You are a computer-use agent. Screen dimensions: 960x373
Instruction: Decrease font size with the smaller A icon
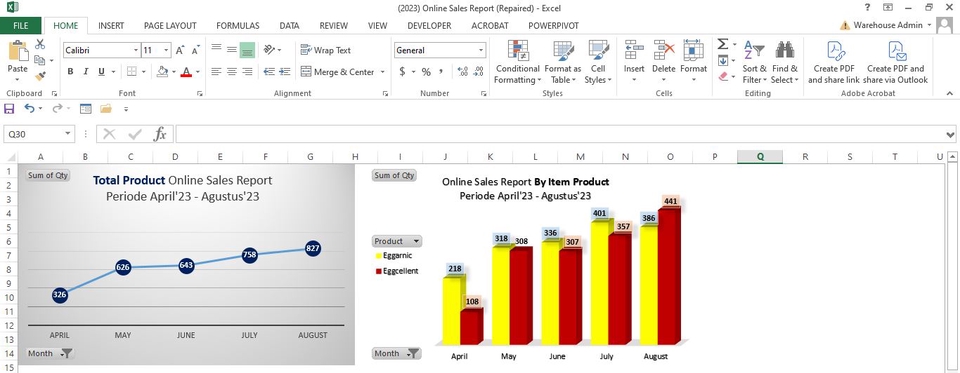coord(195,50)
